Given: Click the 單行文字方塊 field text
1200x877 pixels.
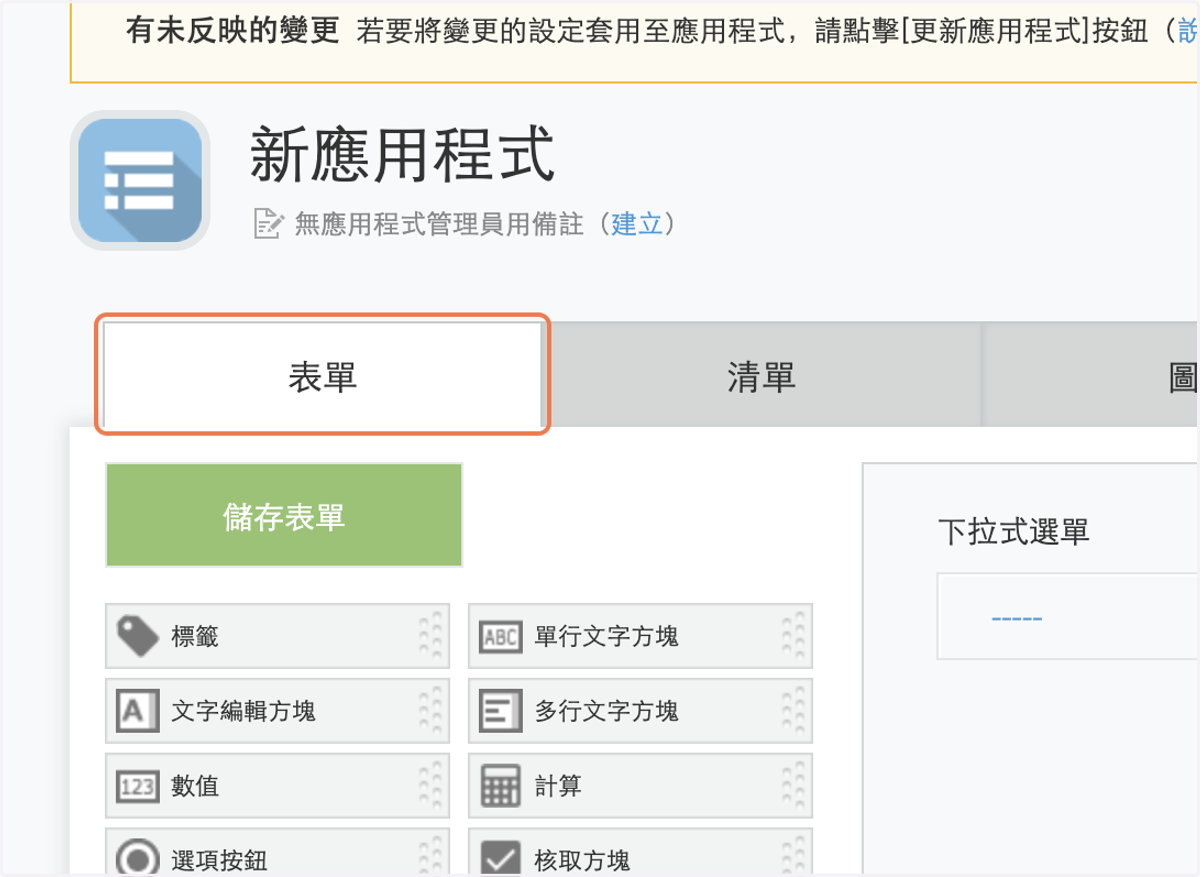Looking at the screenshot, I should click(x=606, y=636).
